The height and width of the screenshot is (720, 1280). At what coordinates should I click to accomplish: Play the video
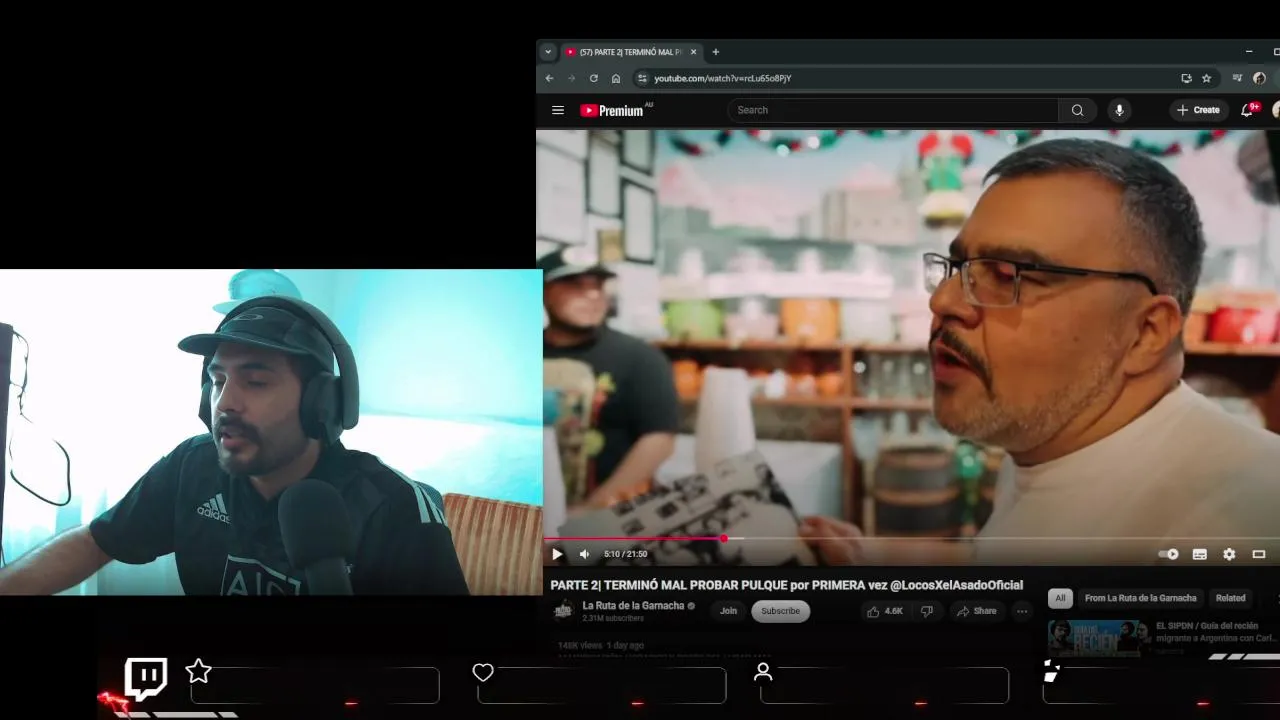(x=557, y=554)
